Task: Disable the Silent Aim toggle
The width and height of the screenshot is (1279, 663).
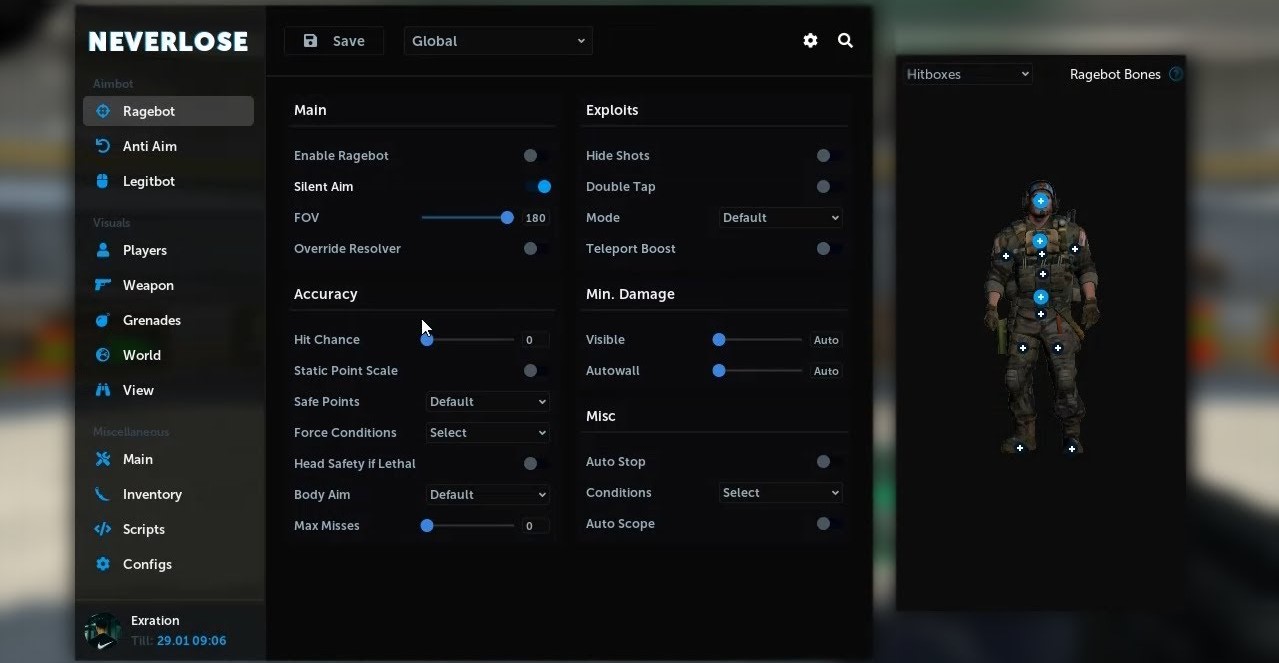Action: pos(542,186)
